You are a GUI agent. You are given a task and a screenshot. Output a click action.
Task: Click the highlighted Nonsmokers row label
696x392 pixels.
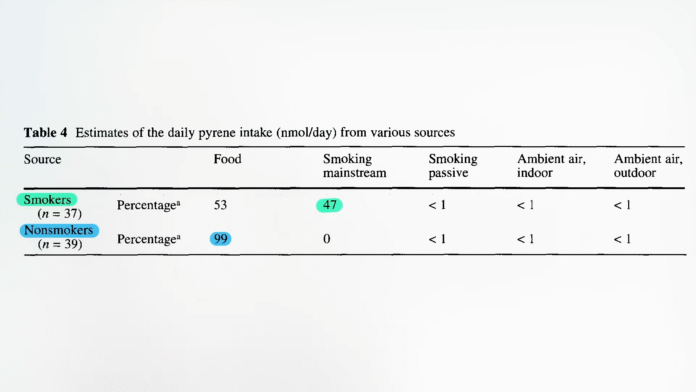(x=59, y=230)
